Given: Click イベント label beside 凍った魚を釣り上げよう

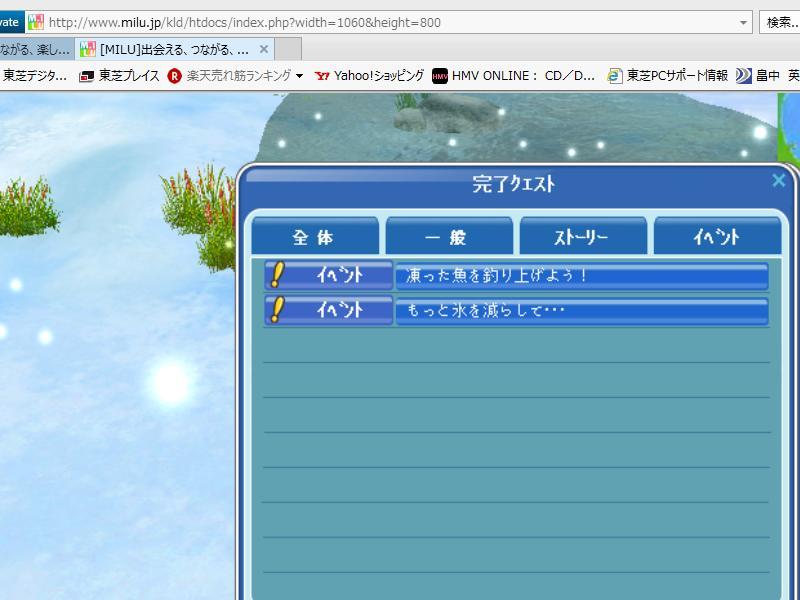Looking at the screenshot, I should click(x=339, y=276).
